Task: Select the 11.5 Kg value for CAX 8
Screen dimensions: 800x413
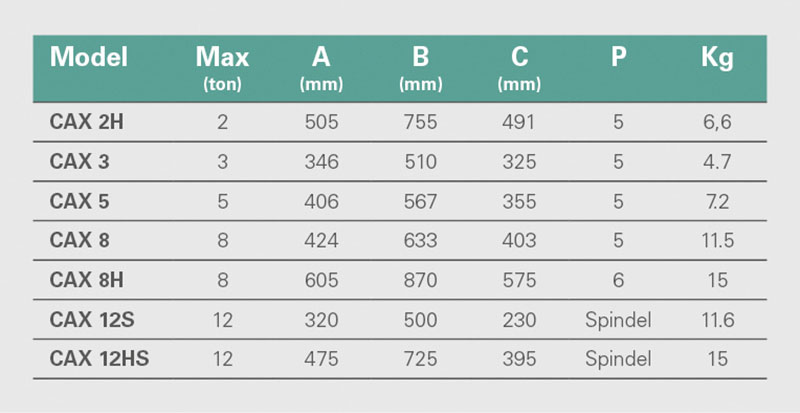Action: click(x=717, y=240)
